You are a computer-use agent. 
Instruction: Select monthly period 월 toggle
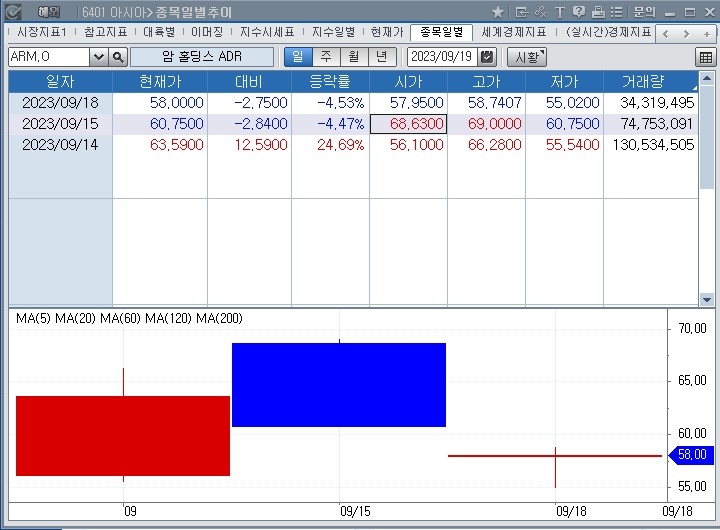coord(354,57)
